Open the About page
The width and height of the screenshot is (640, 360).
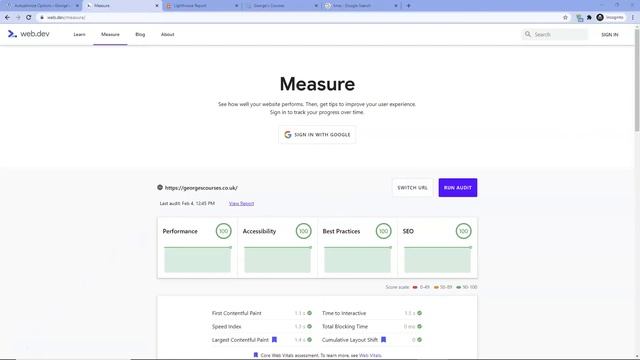[167, 35]
